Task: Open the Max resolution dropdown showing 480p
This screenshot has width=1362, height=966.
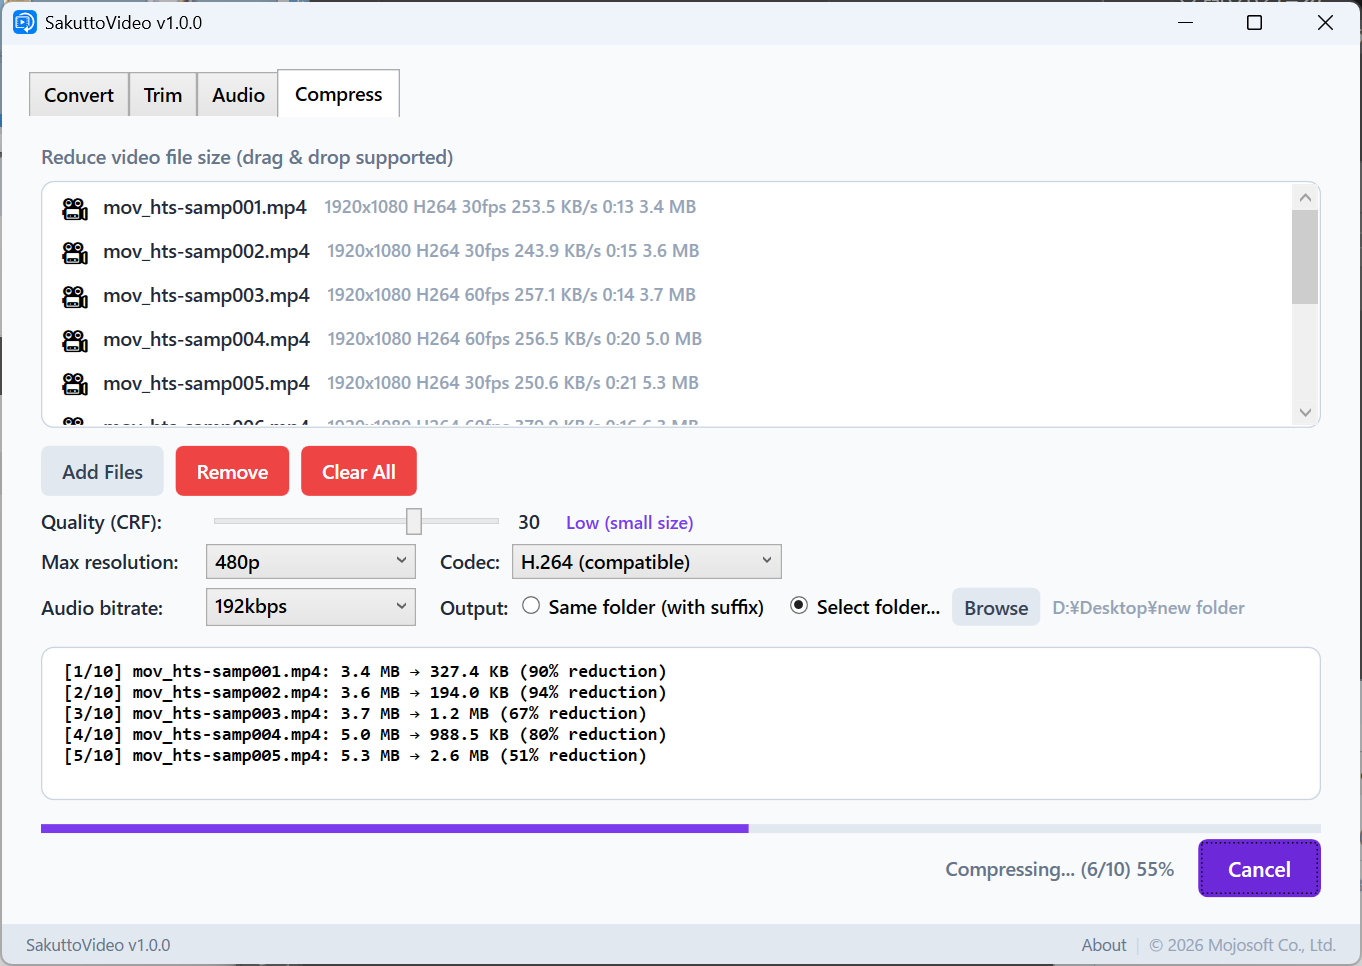Action: [x=310, y=562]
